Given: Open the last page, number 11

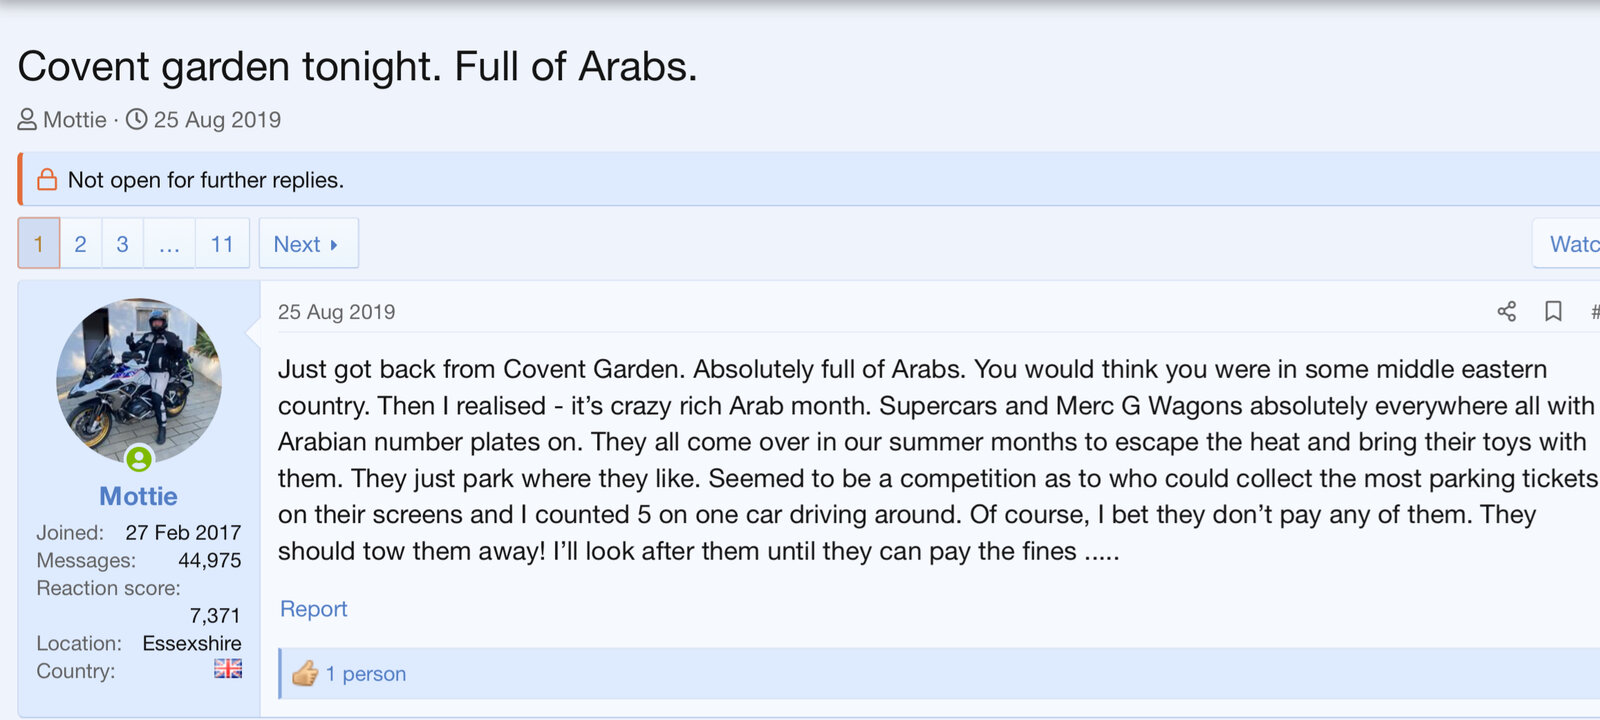Looking at the screenshot, I should [x=222, y=244].
